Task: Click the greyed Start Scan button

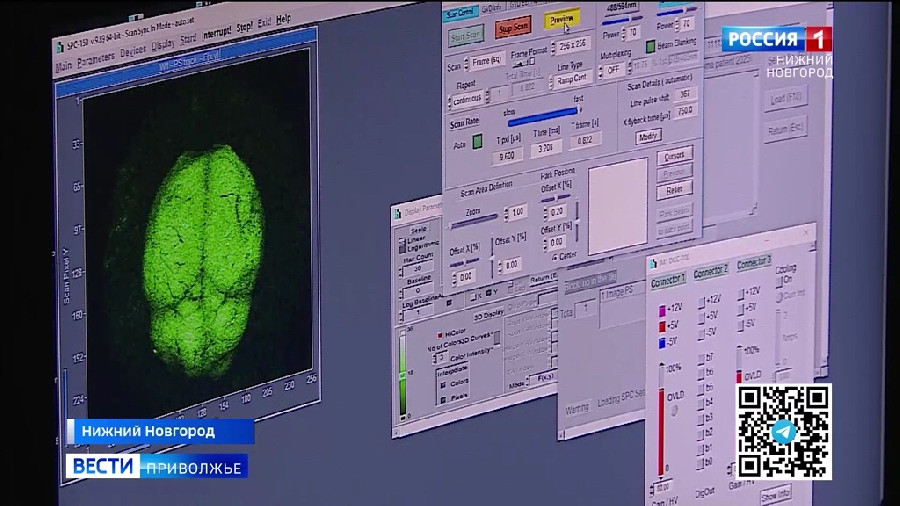Action: (x=465, y=37)
